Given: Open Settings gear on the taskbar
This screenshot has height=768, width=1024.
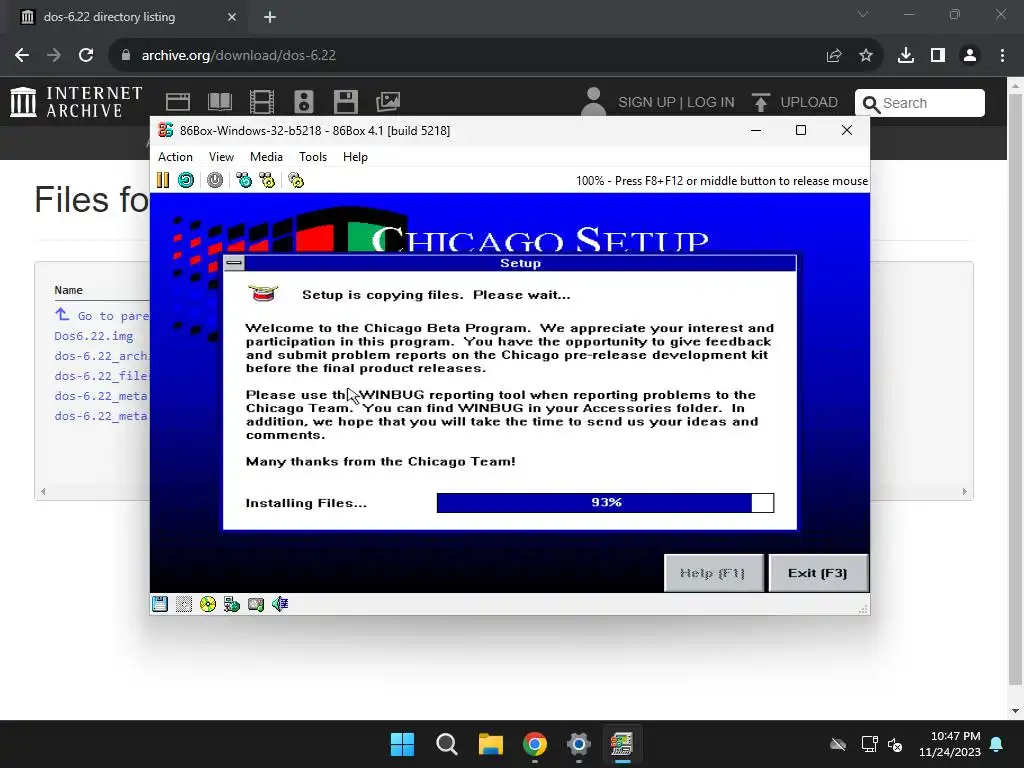Looking at the screenshot, I should pyautogui.click(x=579, y=744).
